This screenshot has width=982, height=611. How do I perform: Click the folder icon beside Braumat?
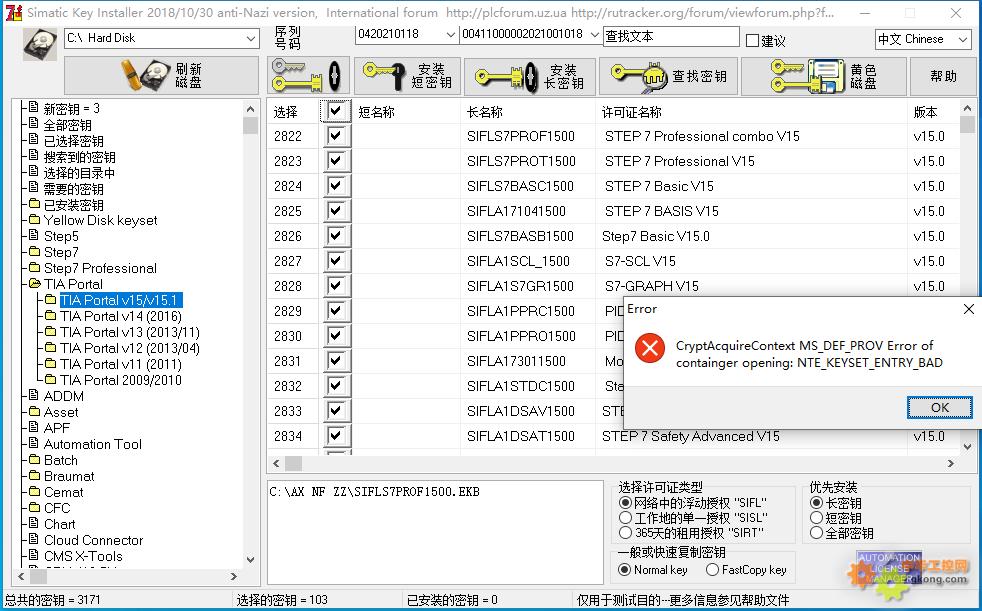click(x=34, y=476)
